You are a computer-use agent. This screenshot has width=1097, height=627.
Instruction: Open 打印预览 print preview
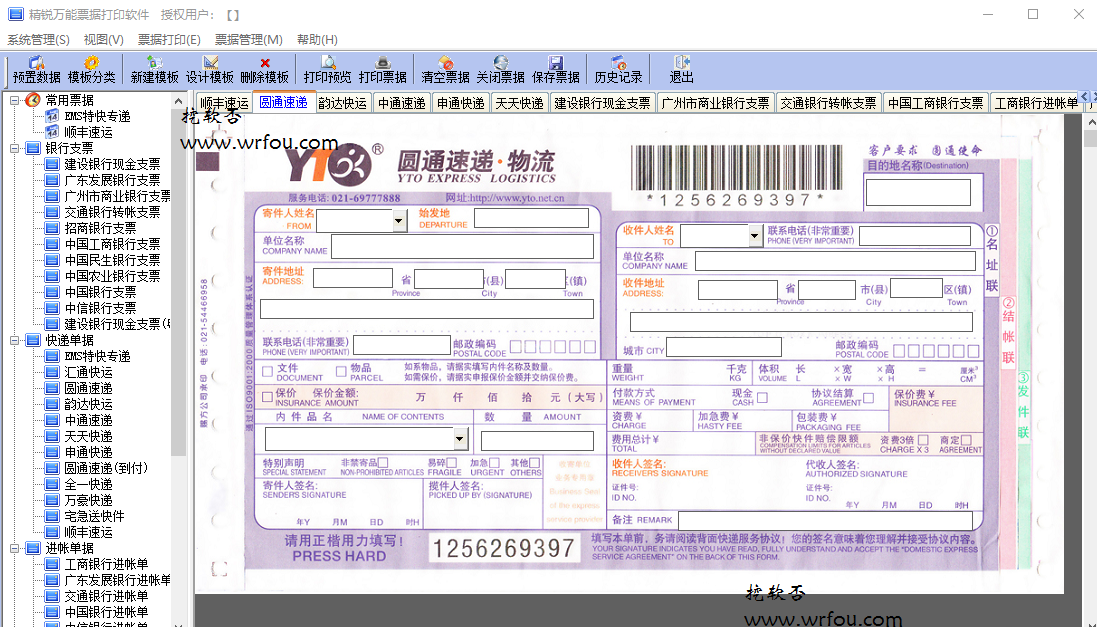[327, 70]
